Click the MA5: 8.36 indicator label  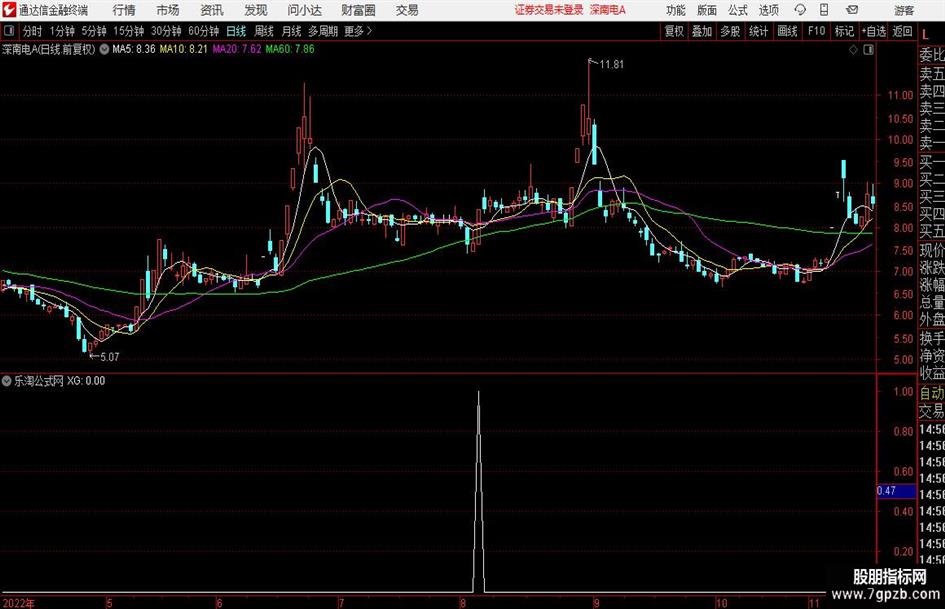coord(133,49)
